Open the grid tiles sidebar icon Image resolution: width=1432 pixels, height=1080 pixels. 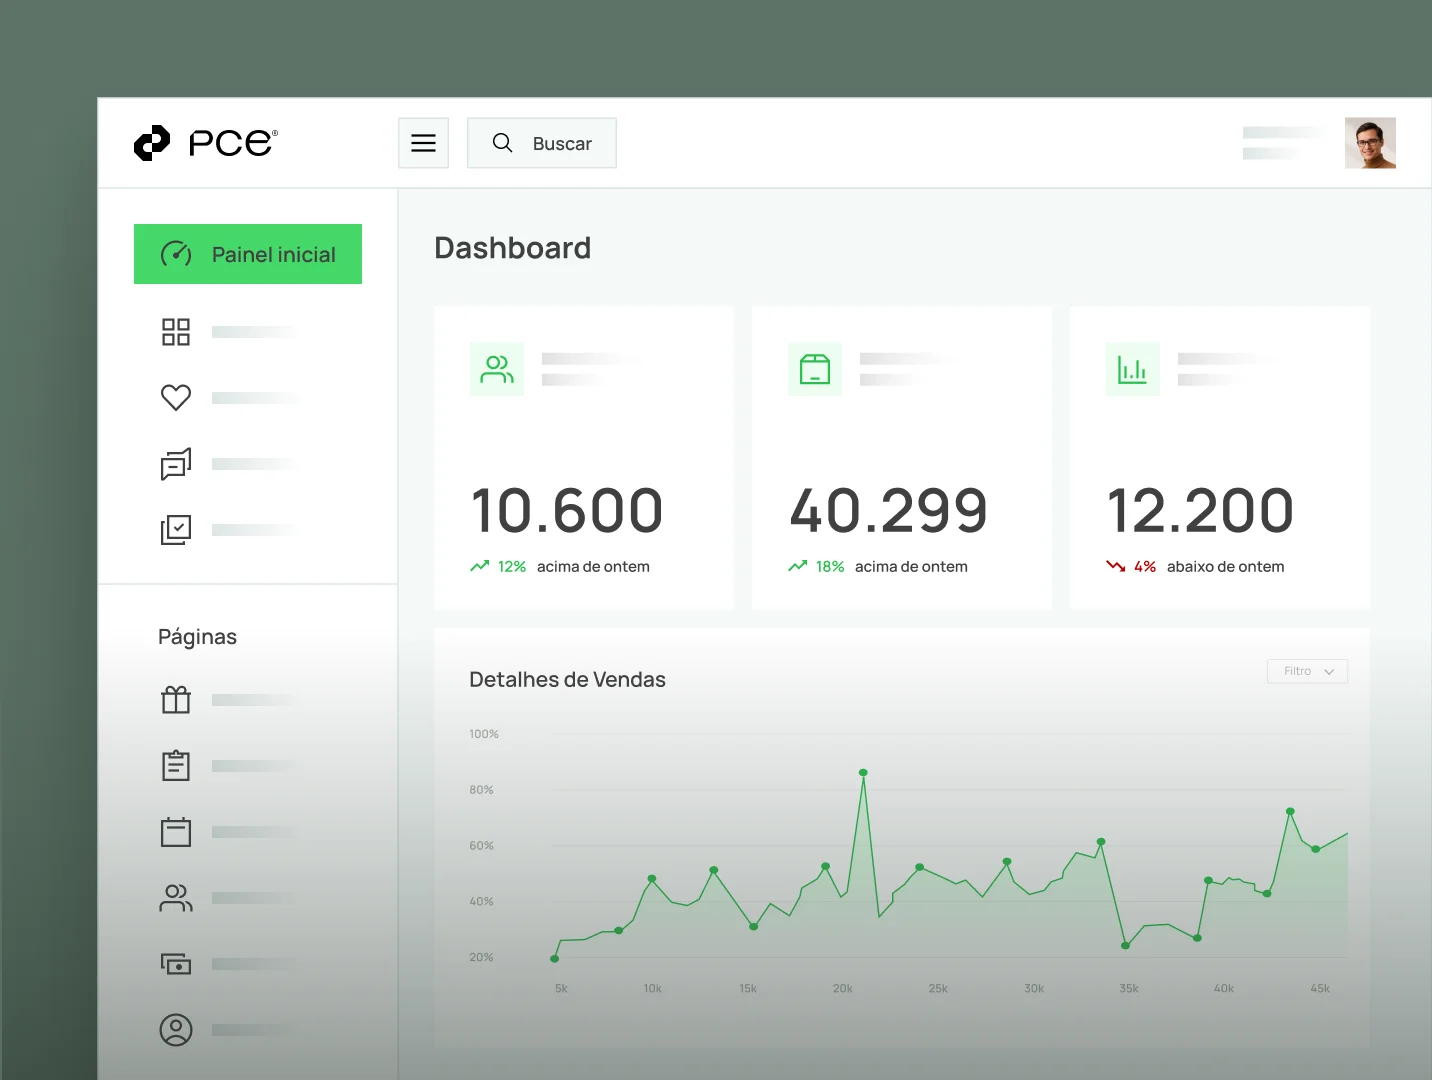[x=176, y=332]
